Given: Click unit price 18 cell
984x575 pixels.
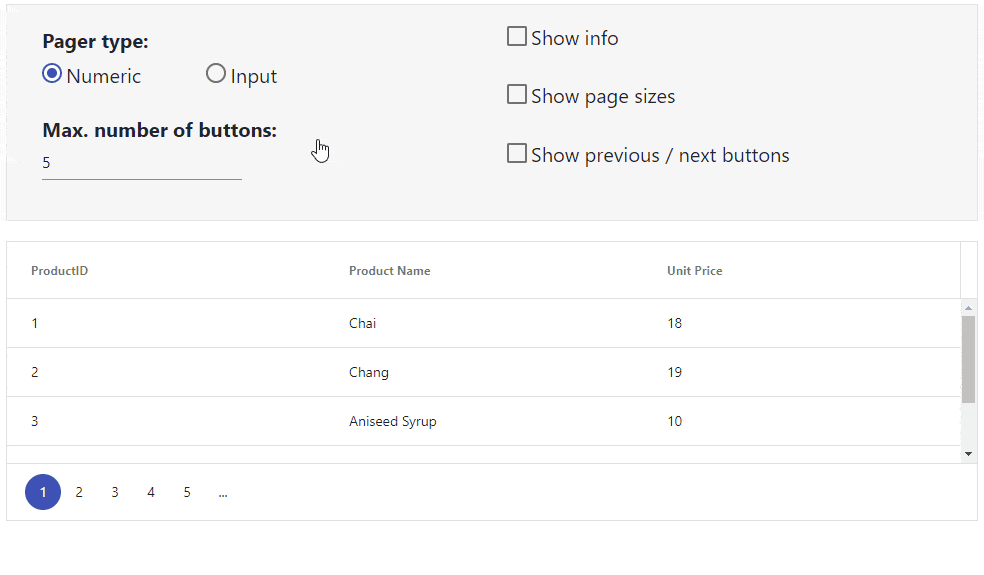Looking at the screenshot, I should pos(802,323).
